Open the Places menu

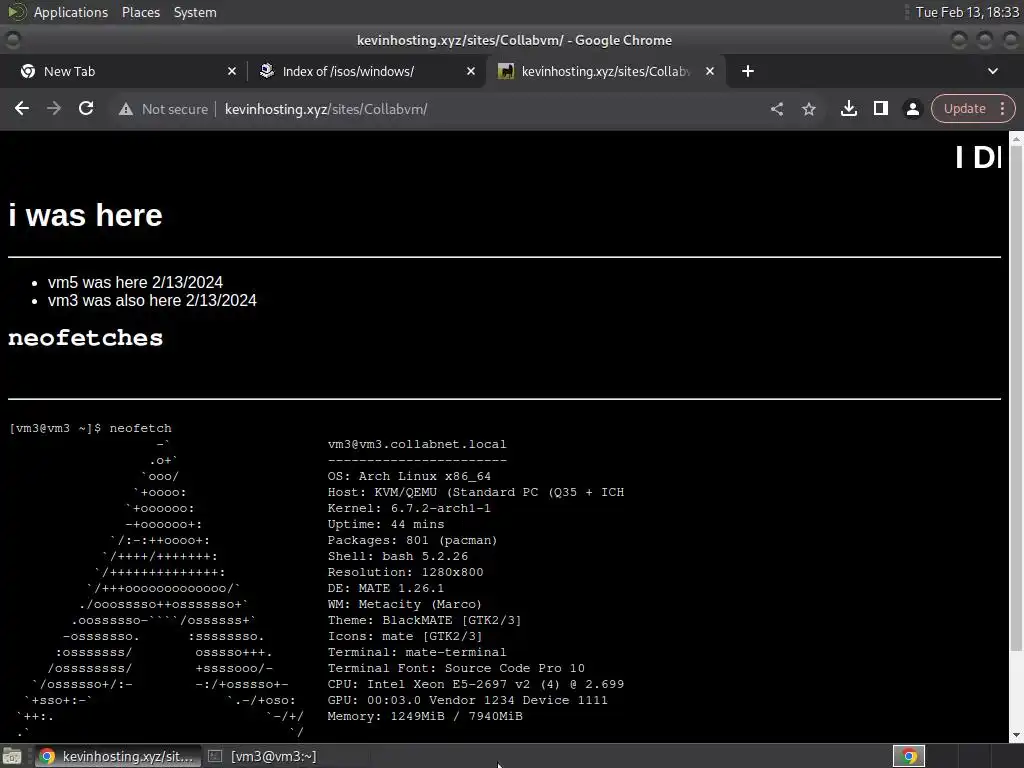pos(140,12)
